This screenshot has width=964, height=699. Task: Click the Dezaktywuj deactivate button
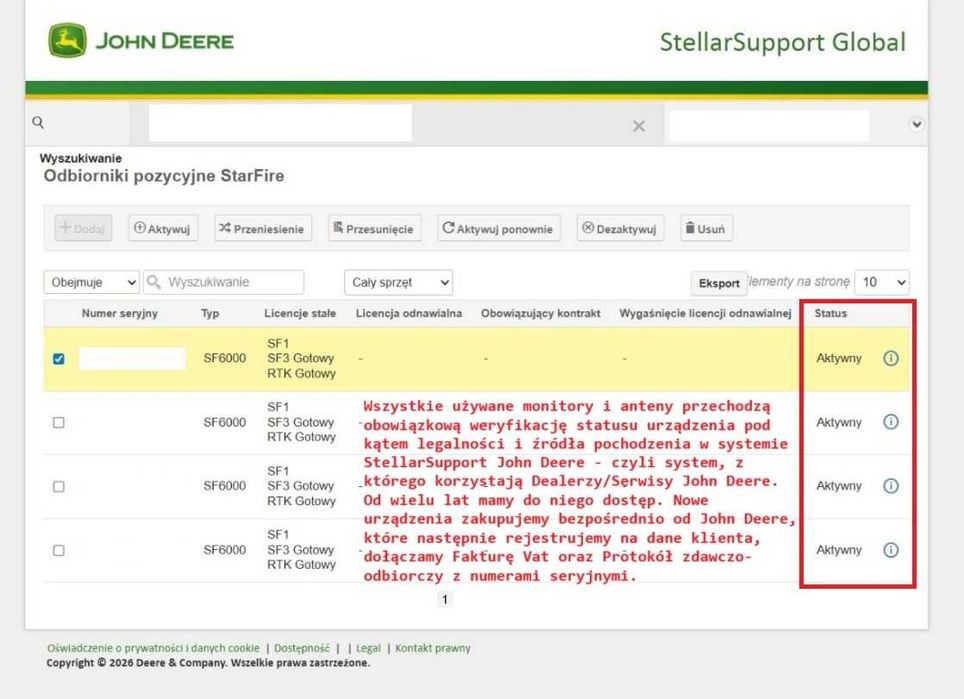(x=620, y=228)
